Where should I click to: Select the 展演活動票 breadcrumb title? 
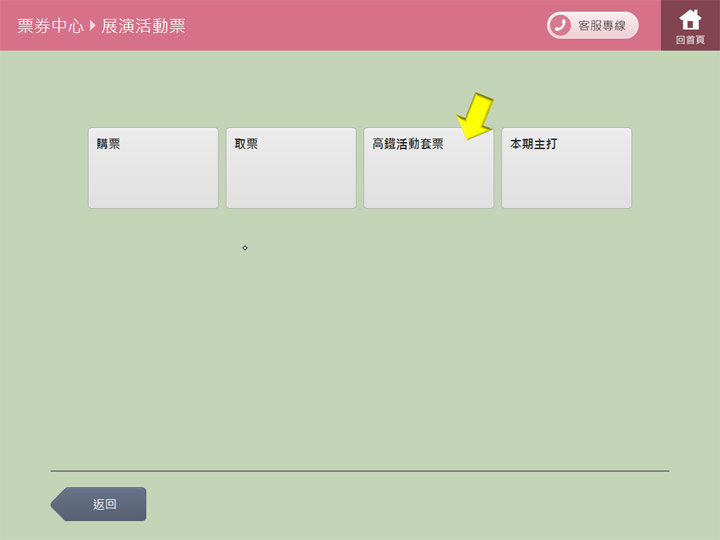pos(143,26)
